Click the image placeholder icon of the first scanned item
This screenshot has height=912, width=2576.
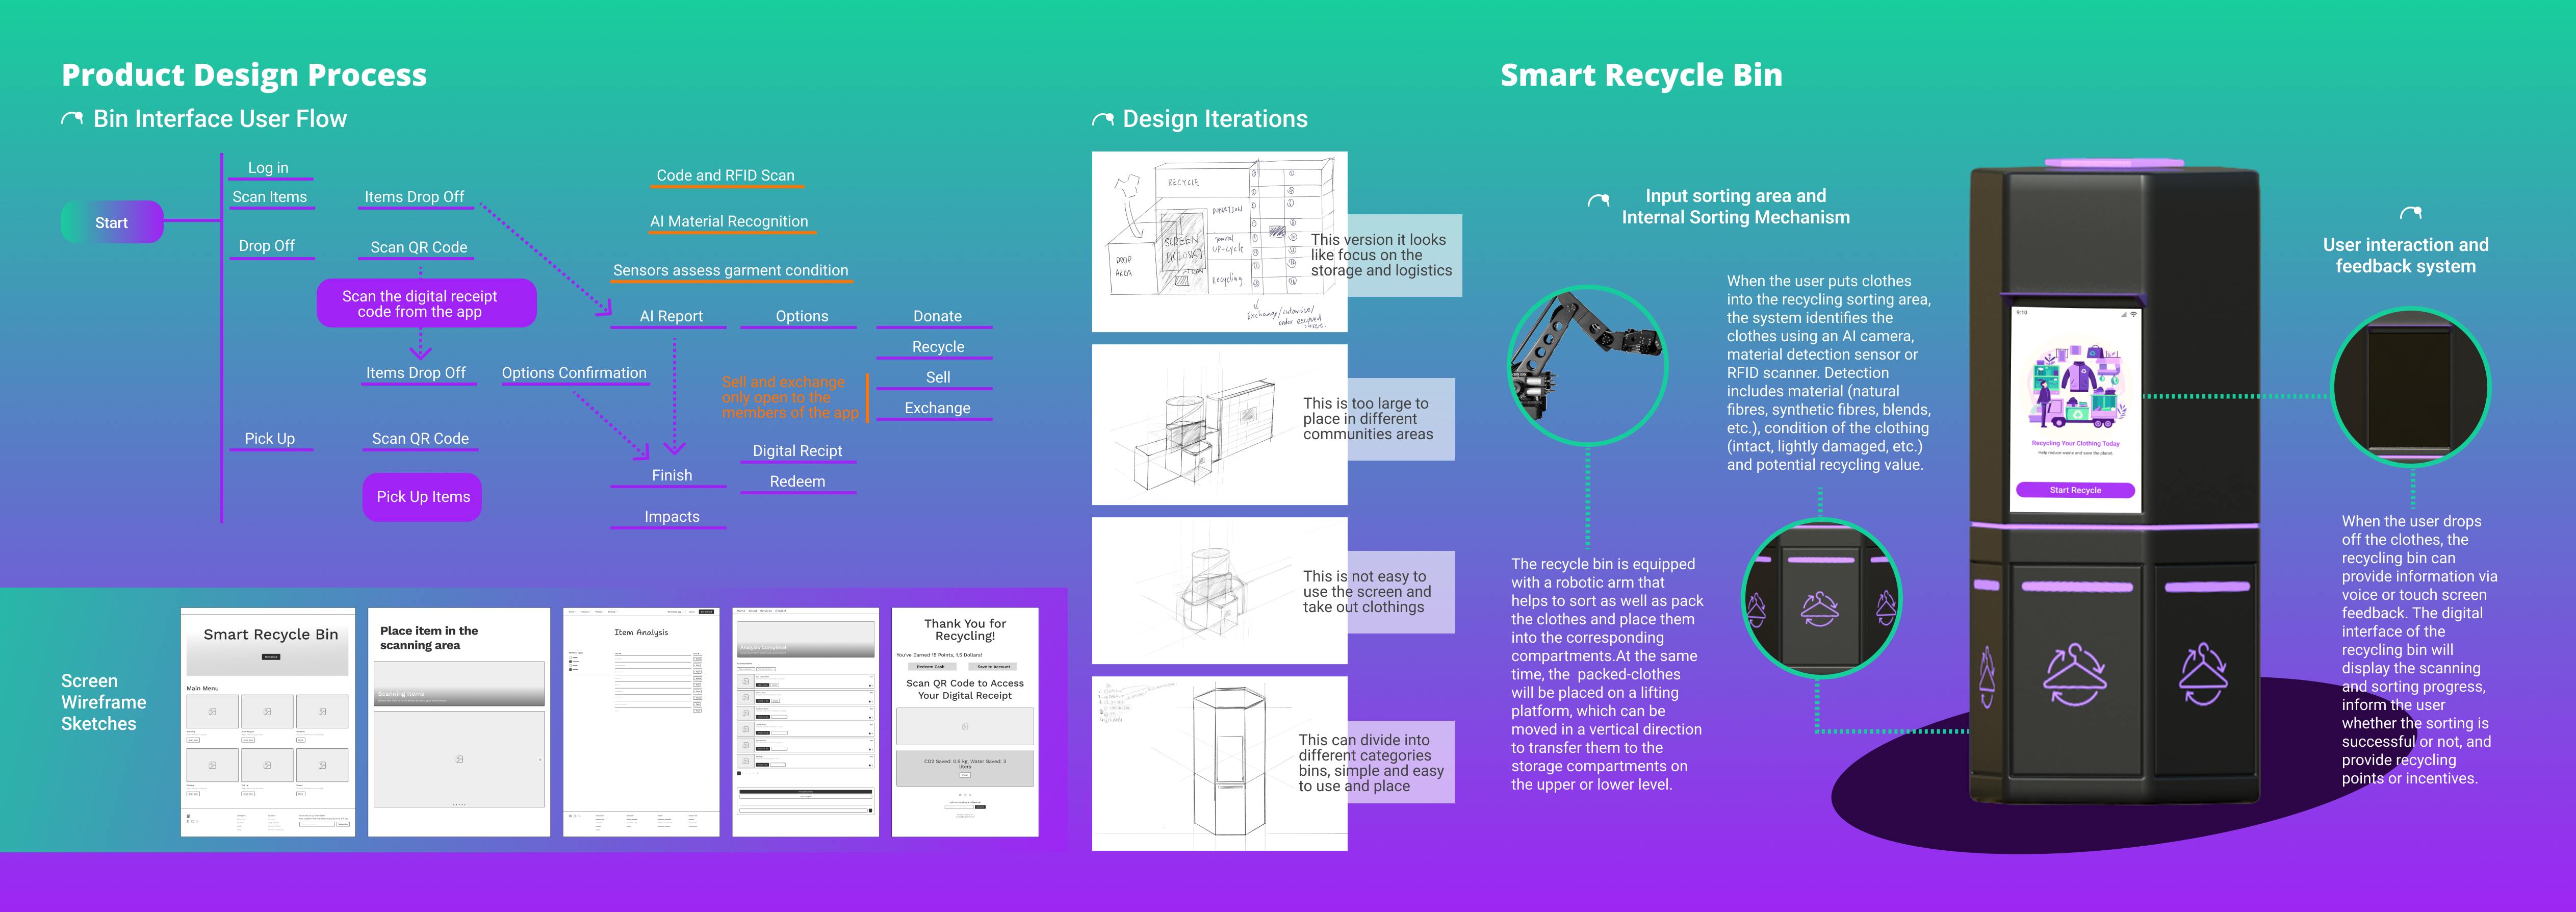pos(746,681)
